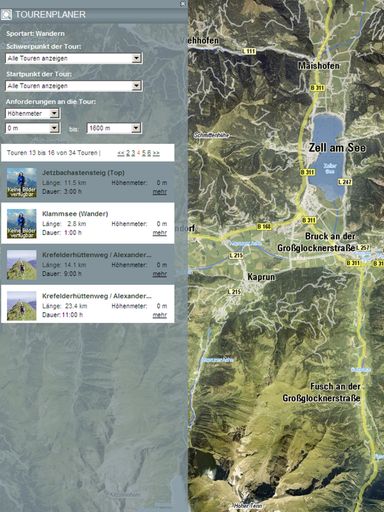
Task: Click the L 247 road marker on map
Action: coord(345,182)
